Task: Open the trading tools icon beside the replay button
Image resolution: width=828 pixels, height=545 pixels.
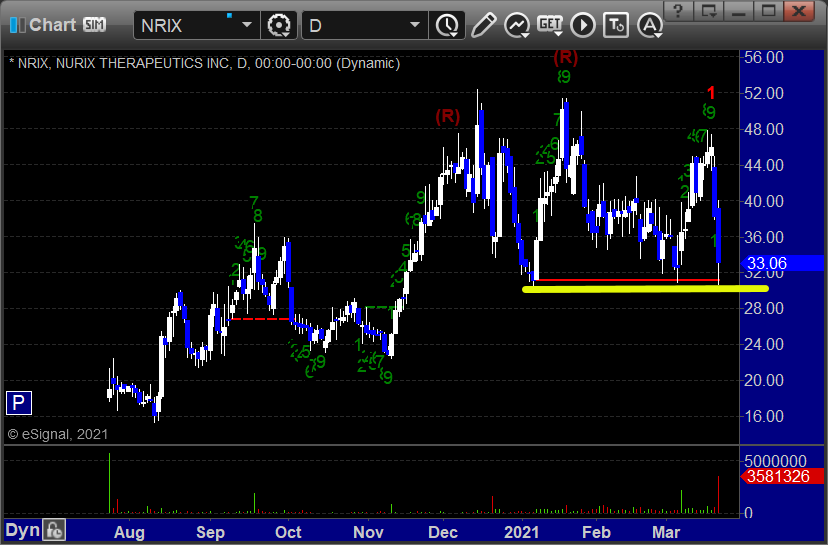Action: tap(616, 25)
